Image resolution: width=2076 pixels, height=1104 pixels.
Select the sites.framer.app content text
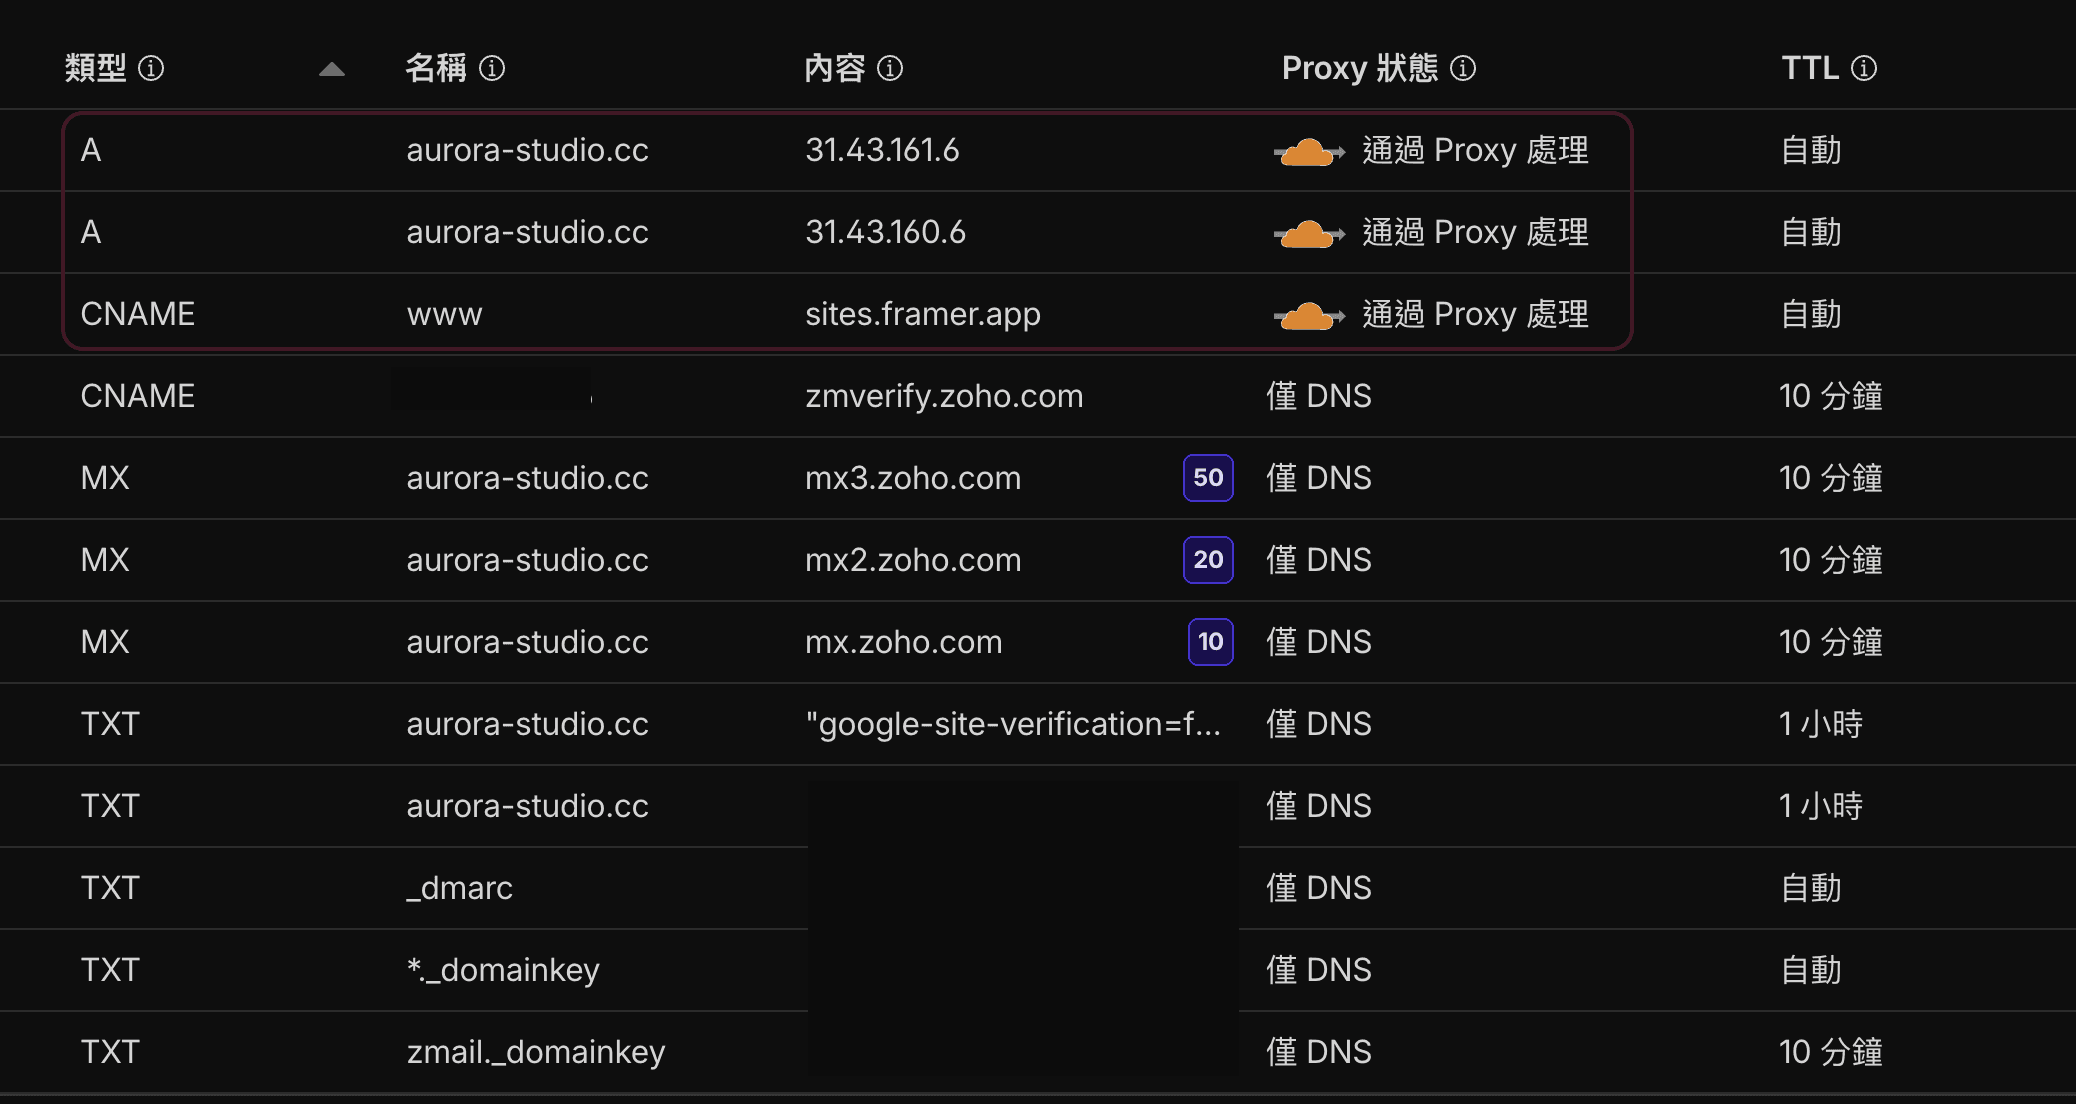click(923, 314)
